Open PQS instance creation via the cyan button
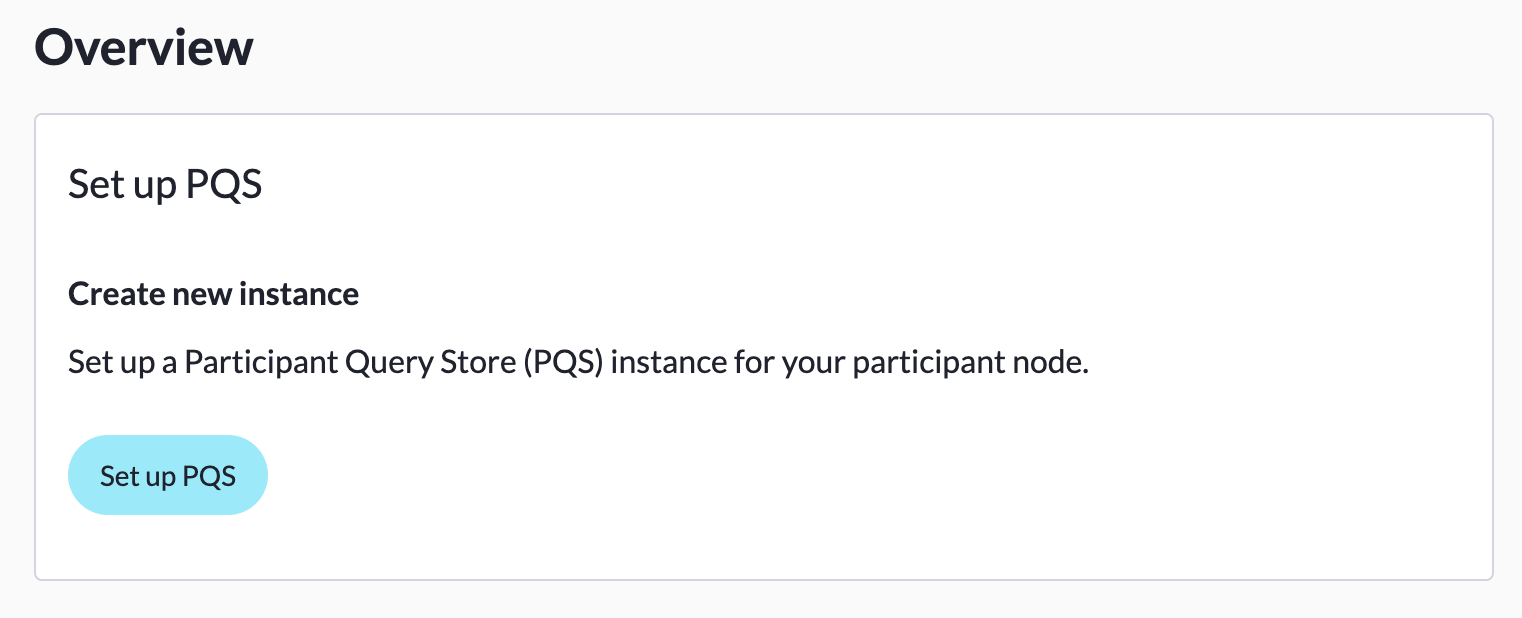 coord(168,475)
